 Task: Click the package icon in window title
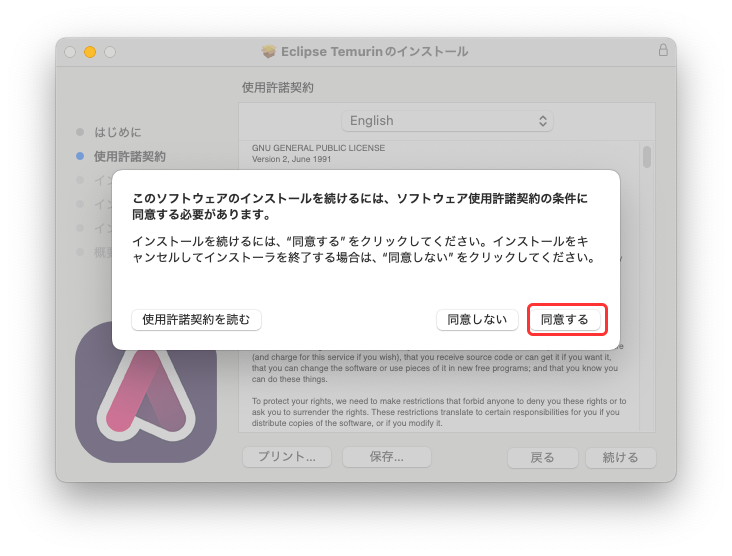(268, 51)
